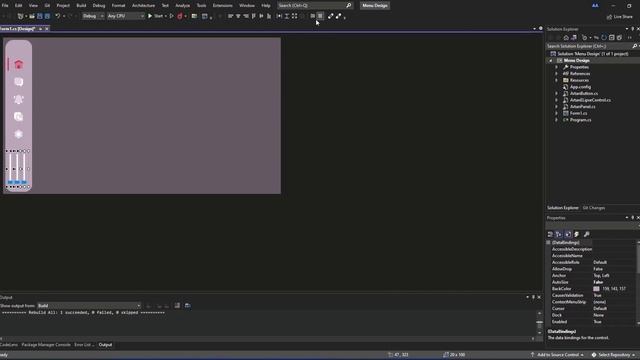
Task: Open the Any CPU platform dropdown
Action: point(126,16)
